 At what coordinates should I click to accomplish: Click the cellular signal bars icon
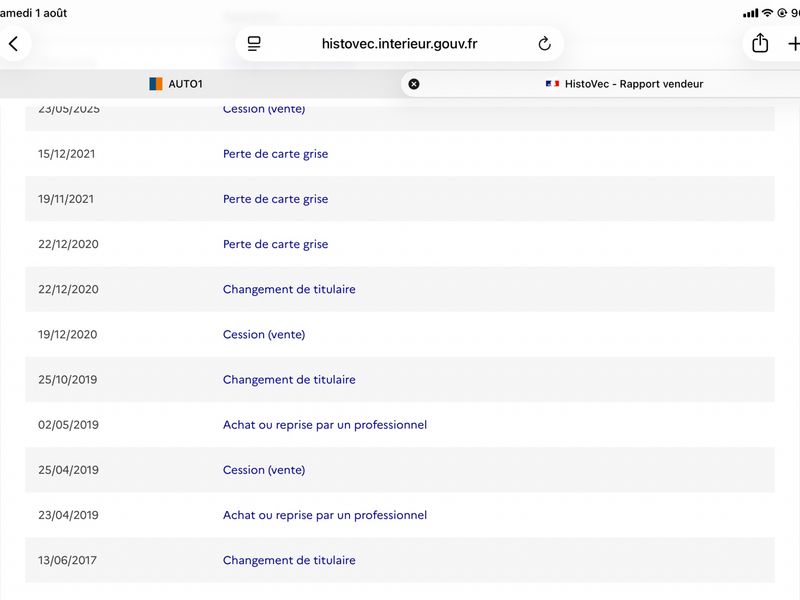click(751, 13)
